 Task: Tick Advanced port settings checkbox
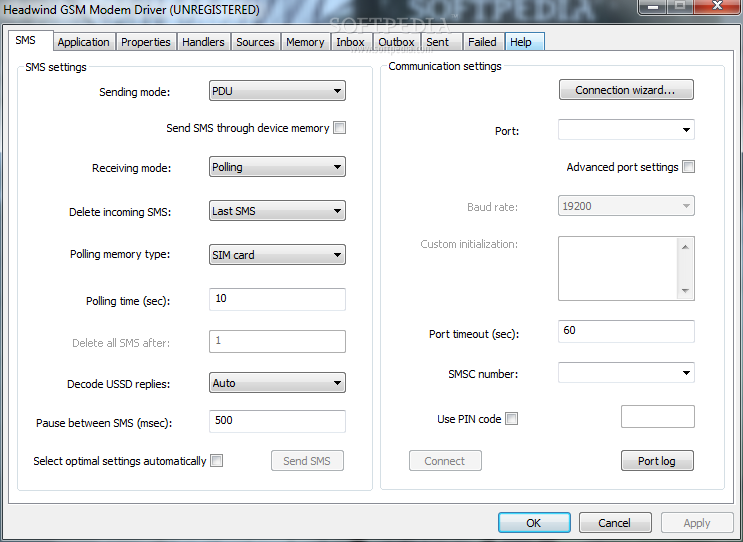click(689, 167)
